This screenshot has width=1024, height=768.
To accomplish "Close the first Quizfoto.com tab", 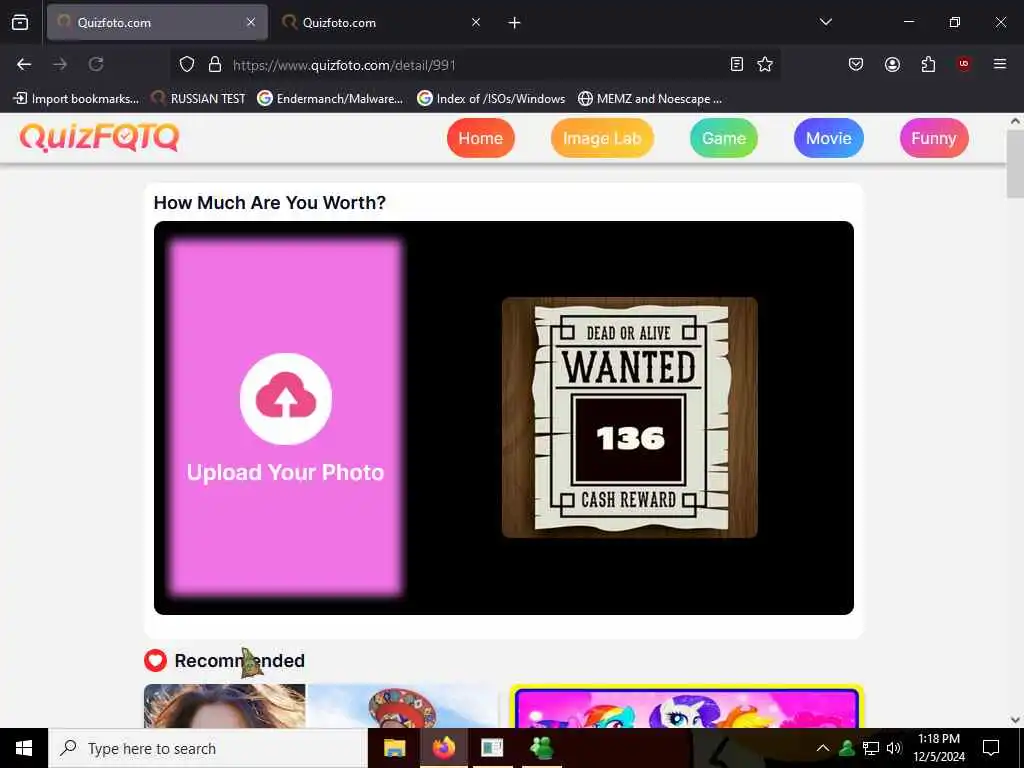I will pyautogui.click(x=251, y=22).
